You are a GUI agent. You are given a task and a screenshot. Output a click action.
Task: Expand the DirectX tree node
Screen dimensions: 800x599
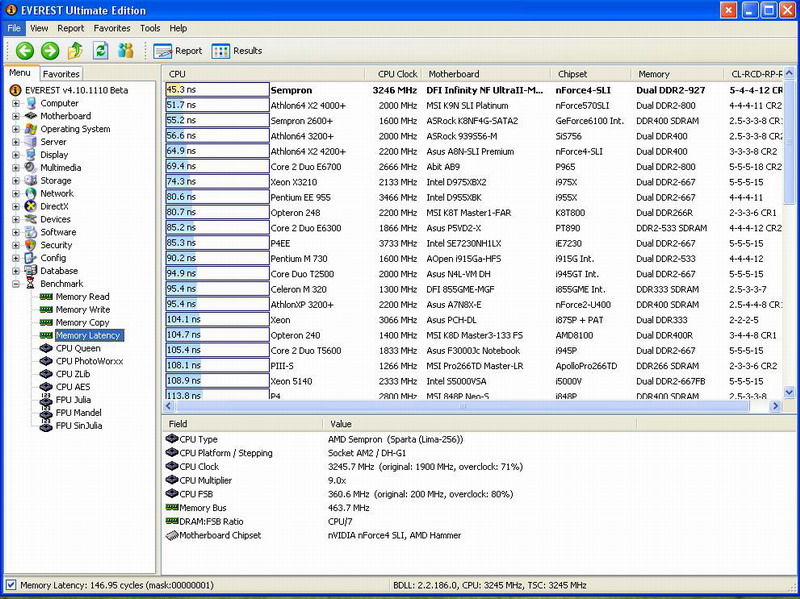(16, 206)
